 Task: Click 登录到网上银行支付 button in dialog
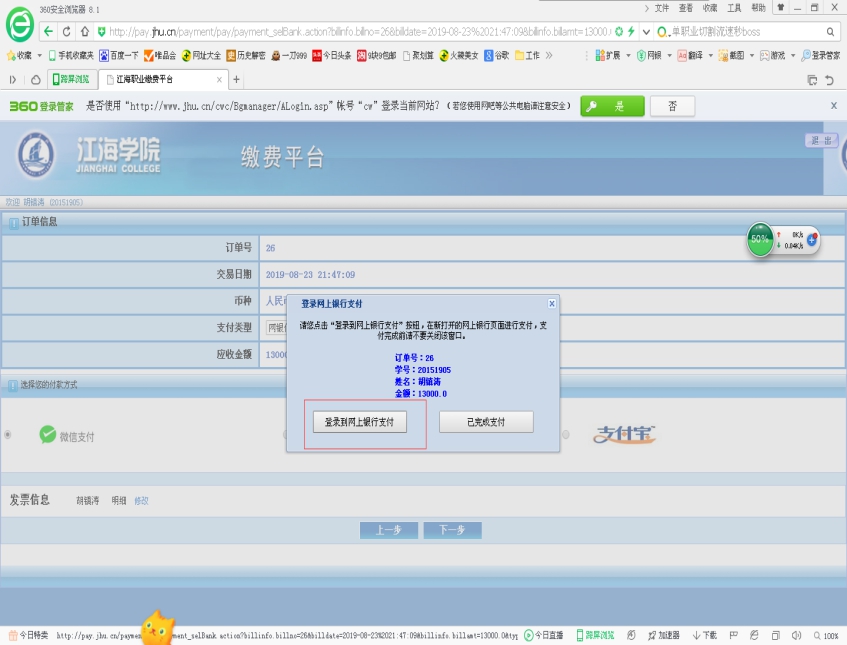pos(360,422)
